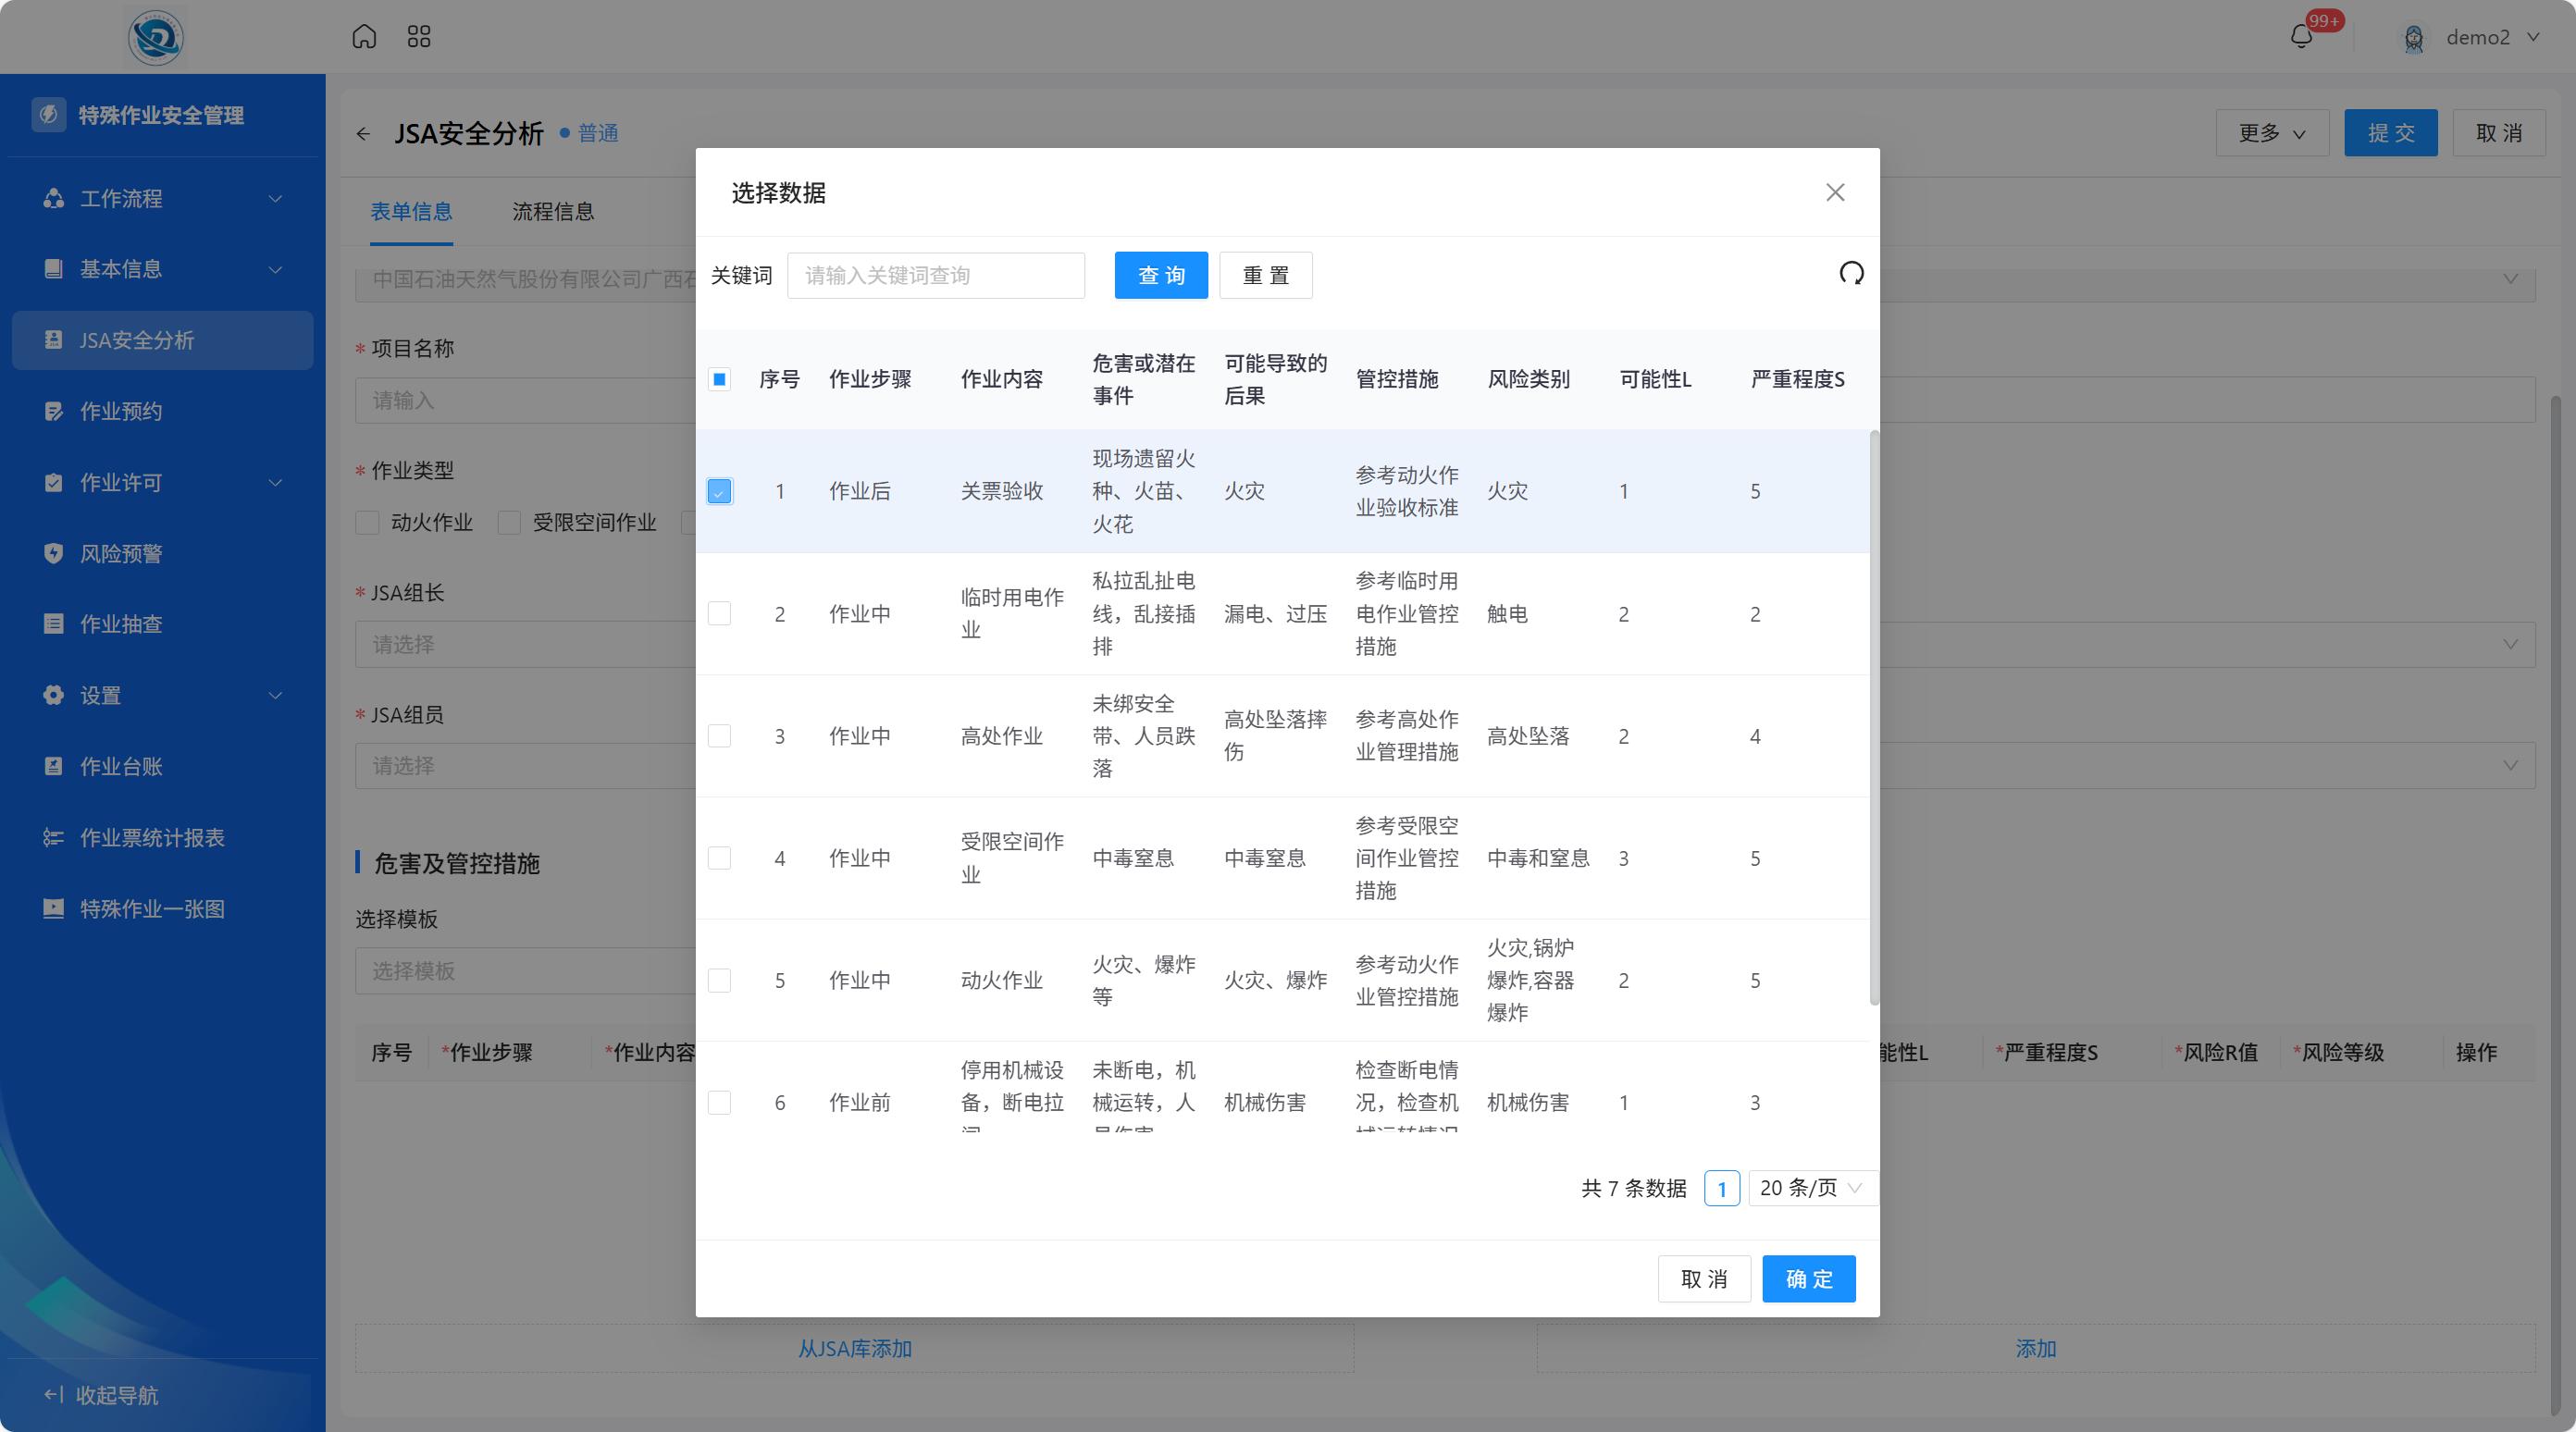Screen dimensions: 2576x1432
Task: Click the dialog's vertical scrollbar
Action: tap(1874, 717)
